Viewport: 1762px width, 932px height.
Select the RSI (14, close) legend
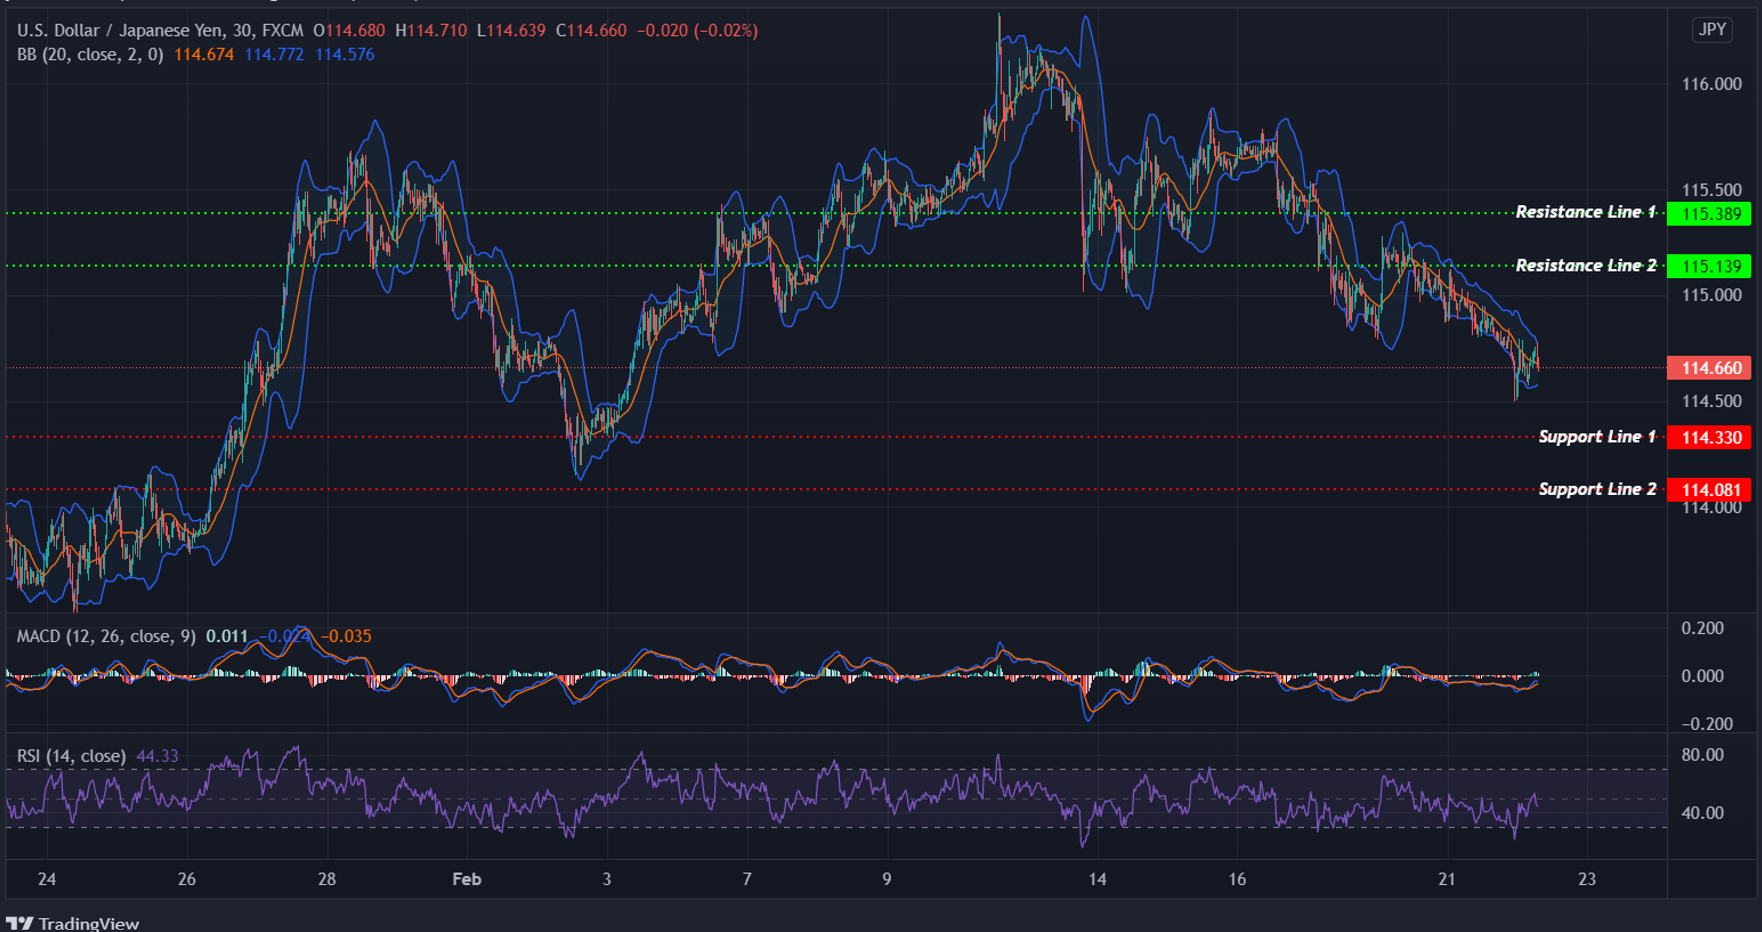70,757
